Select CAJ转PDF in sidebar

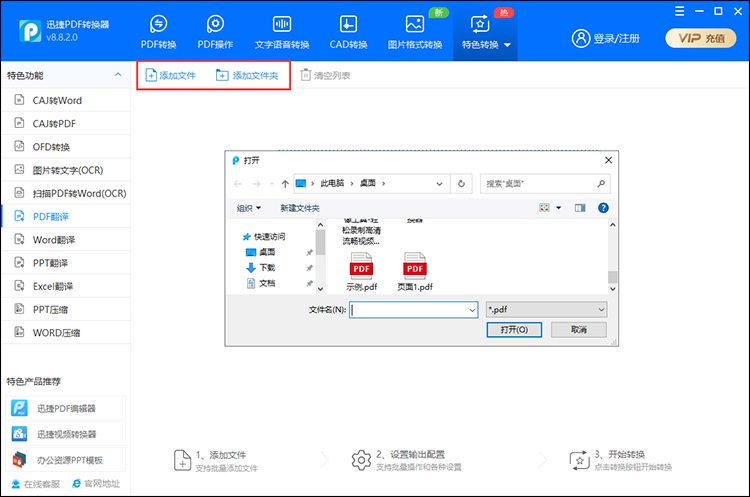click(x=66, y=123)
